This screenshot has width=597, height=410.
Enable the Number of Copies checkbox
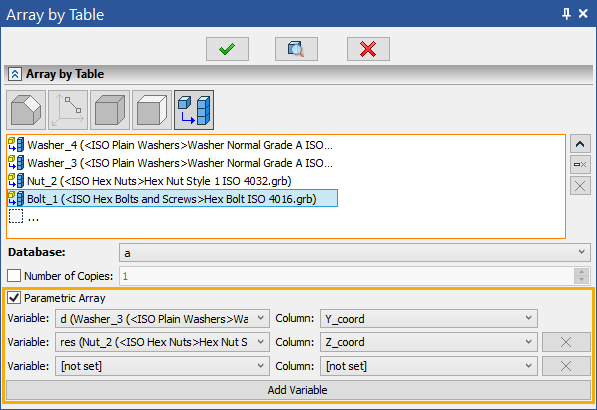pyautogui.click(x=14, y=276)
